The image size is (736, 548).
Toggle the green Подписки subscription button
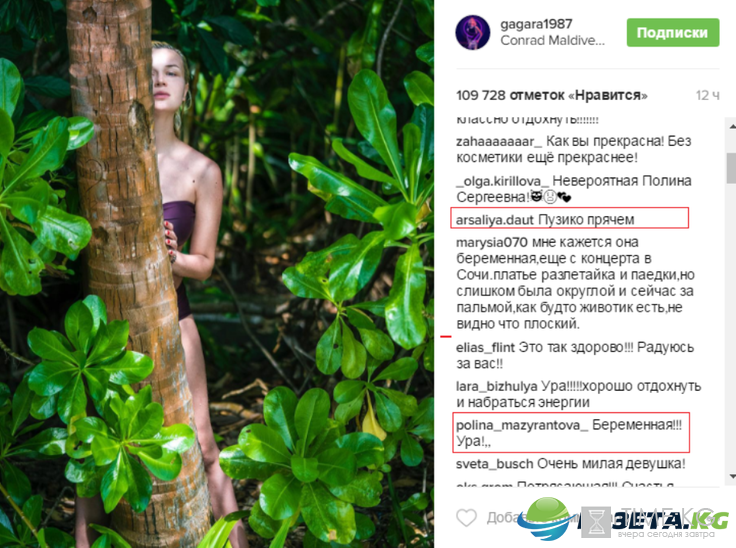tap(673, 32)
